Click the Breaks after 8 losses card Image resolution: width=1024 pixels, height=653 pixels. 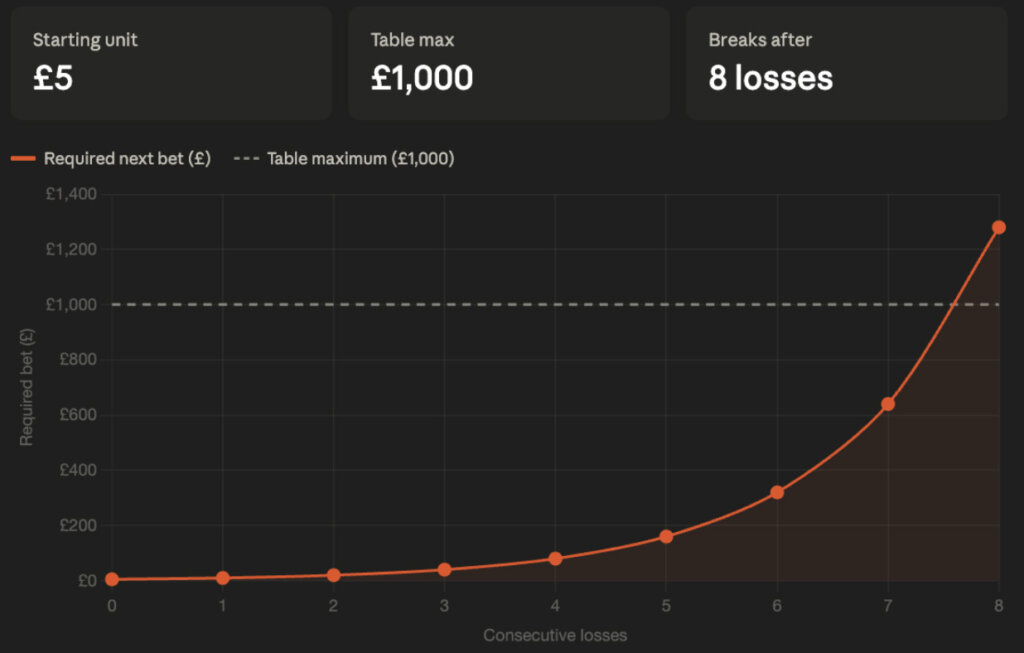coord(846,63)
